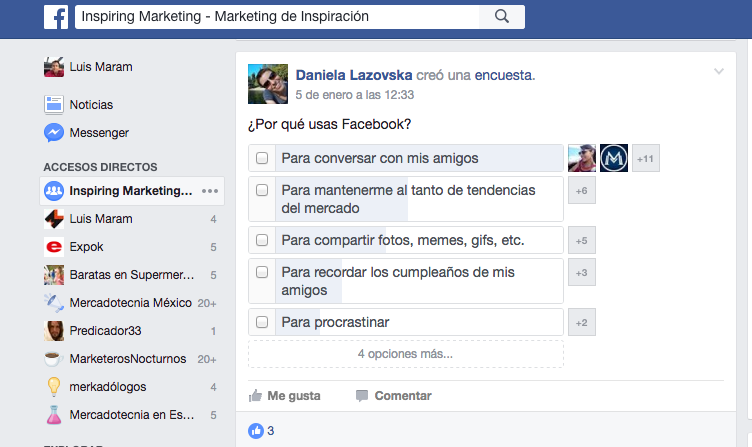Click Baratas en Supermer... group icon
Viewport: 752px width, 447px height.
[54, 275]
